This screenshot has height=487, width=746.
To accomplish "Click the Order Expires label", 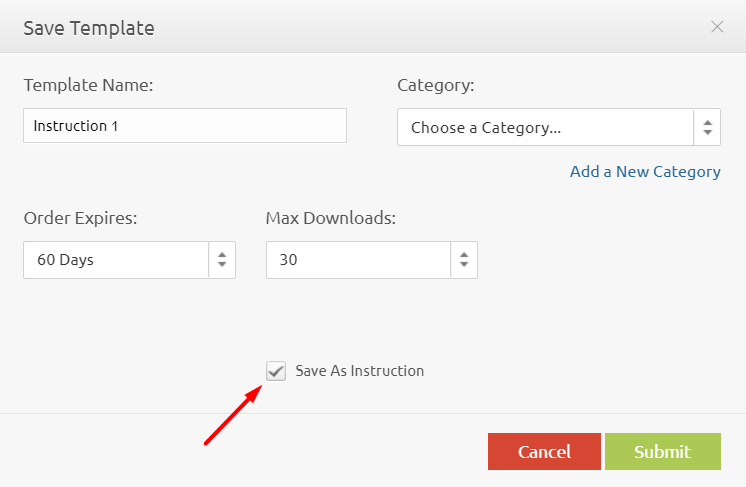I will pos(80,217).
